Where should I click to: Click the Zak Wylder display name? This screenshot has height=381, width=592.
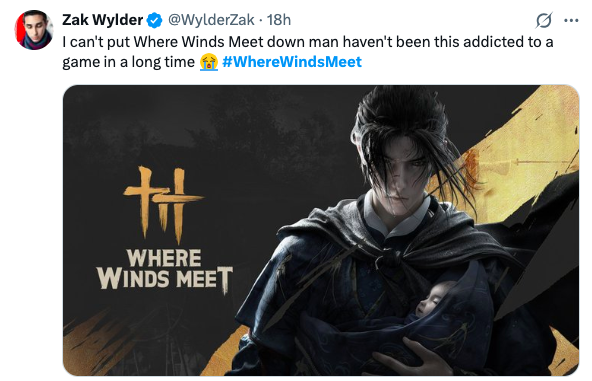[102, 20]
